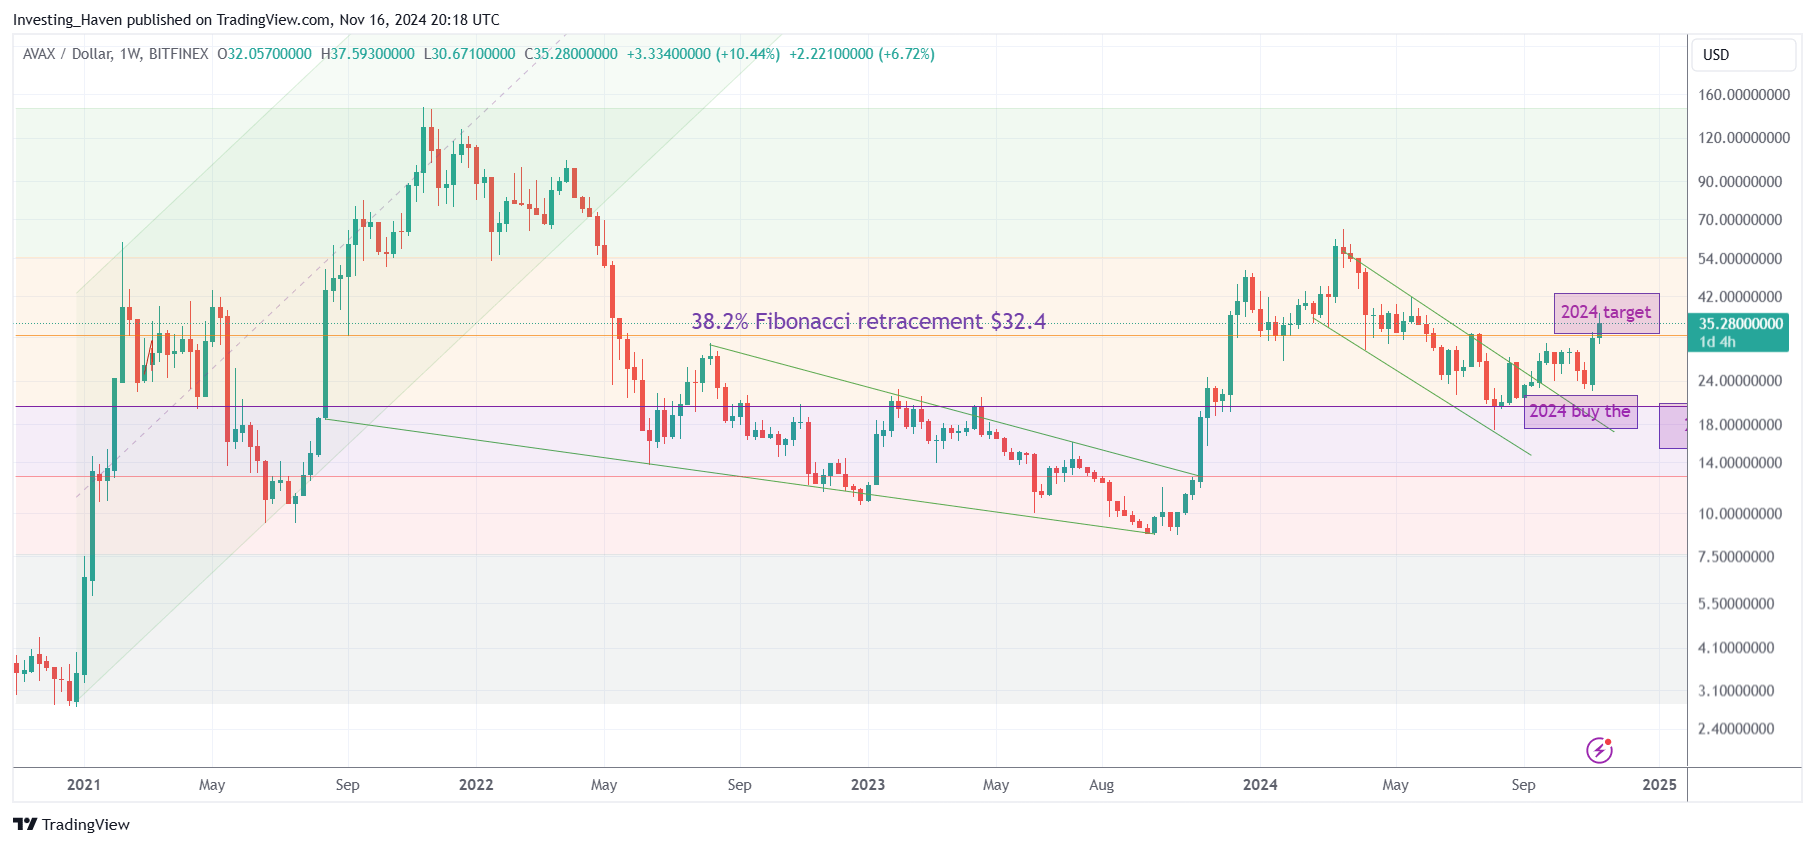Select the 38.2% Fibonacci retracement label
This screenshot has width=1815, height=846.
click(x=868, y=321)
